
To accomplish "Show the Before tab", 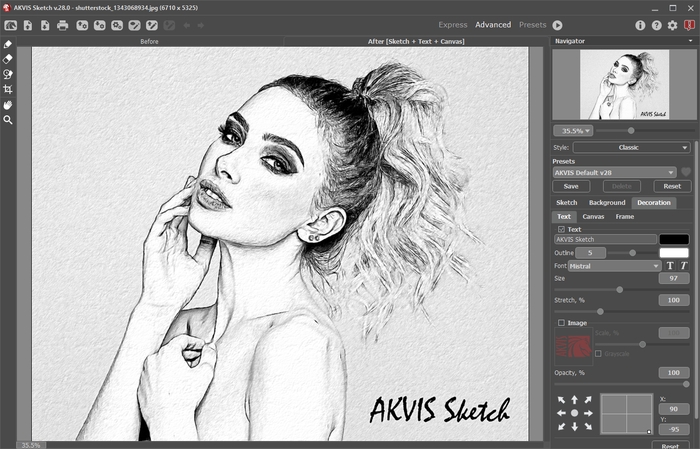I will pos(150,42).
